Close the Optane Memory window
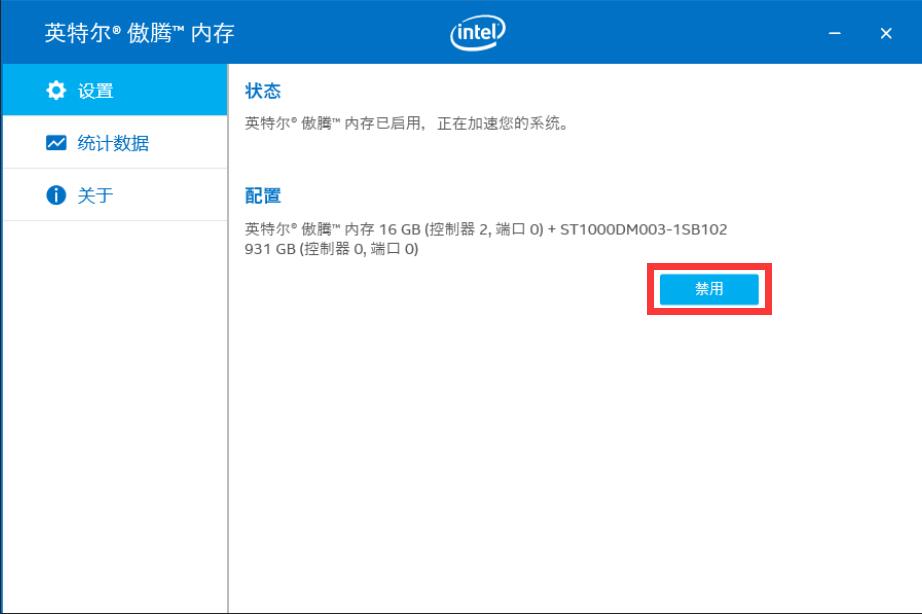Viewport: 922px width, 614px height. point(886,33)
